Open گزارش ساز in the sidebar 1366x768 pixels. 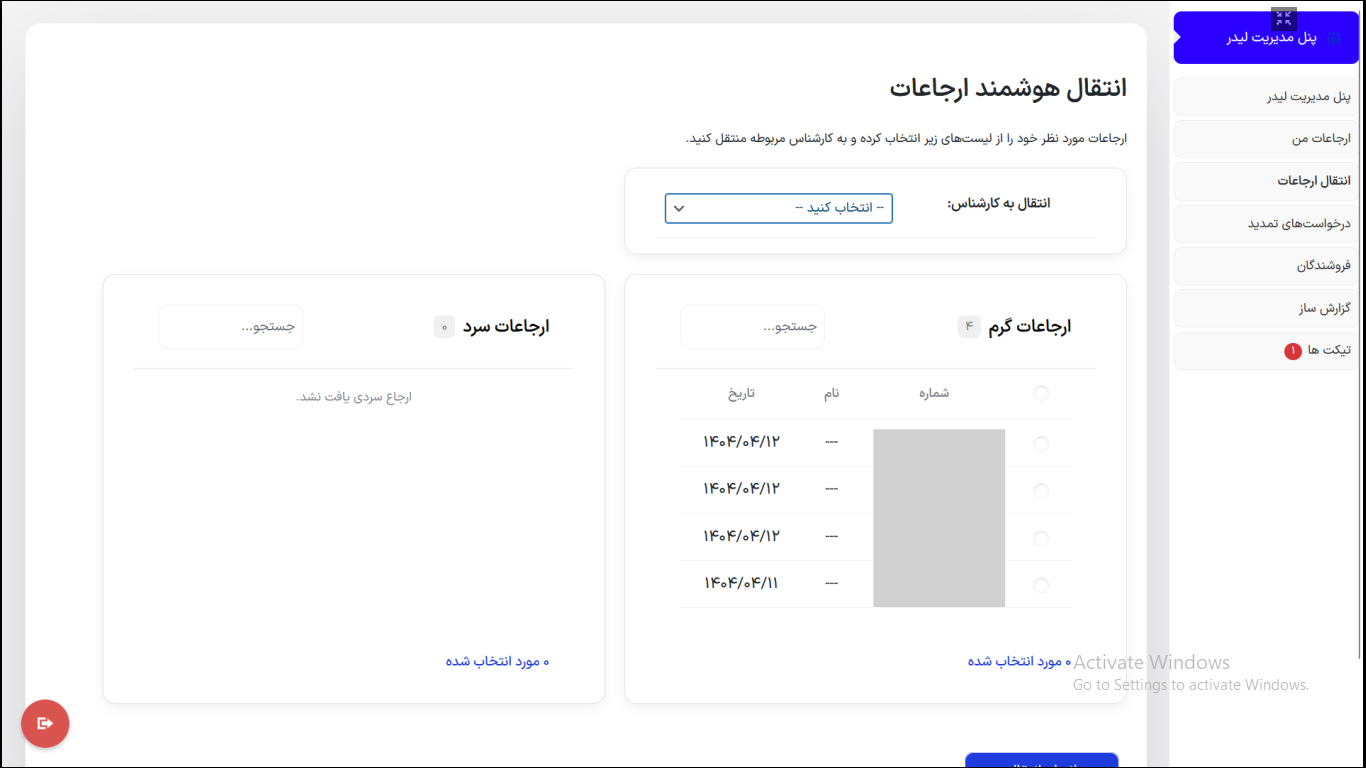(x=1265, y=309)
